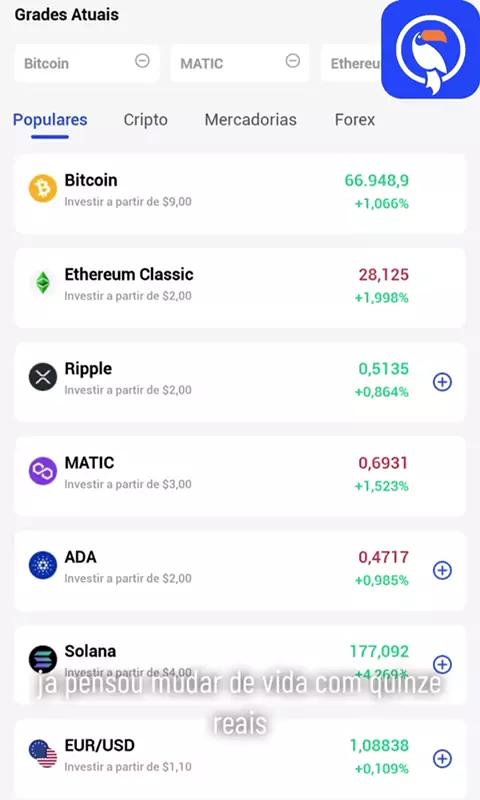Image resolution: width=480 pixels, height=800 pixels.
Task: Switch to the Cripto tab
Action: [145, 119]
